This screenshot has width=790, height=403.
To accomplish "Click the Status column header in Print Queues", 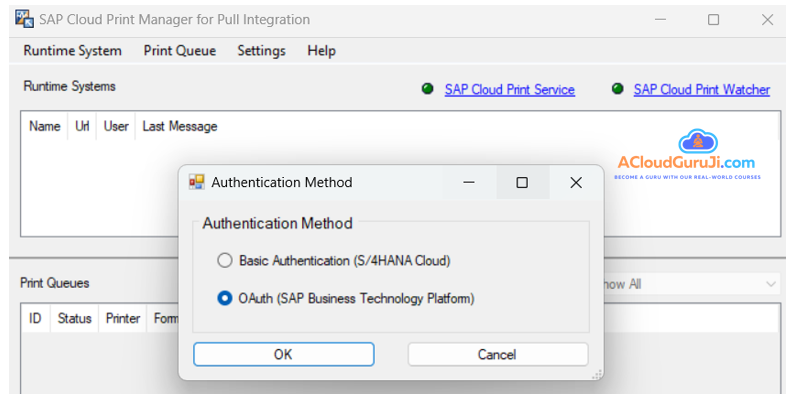I will point(74,319).
